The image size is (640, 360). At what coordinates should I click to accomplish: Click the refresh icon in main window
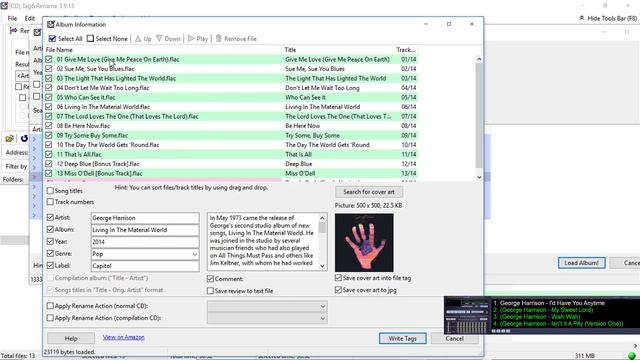24,139
